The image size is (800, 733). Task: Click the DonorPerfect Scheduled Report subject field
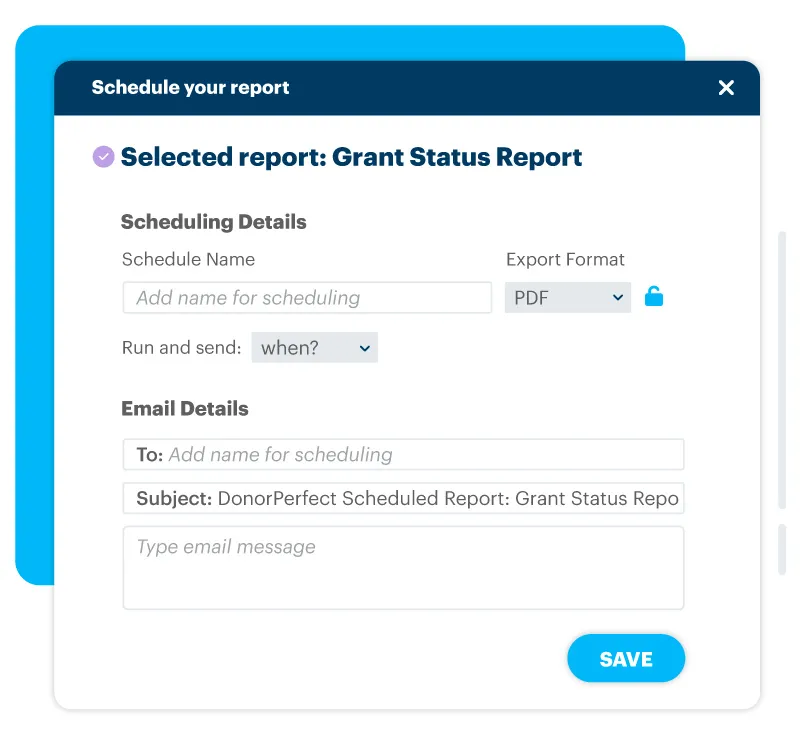[403, 498]
